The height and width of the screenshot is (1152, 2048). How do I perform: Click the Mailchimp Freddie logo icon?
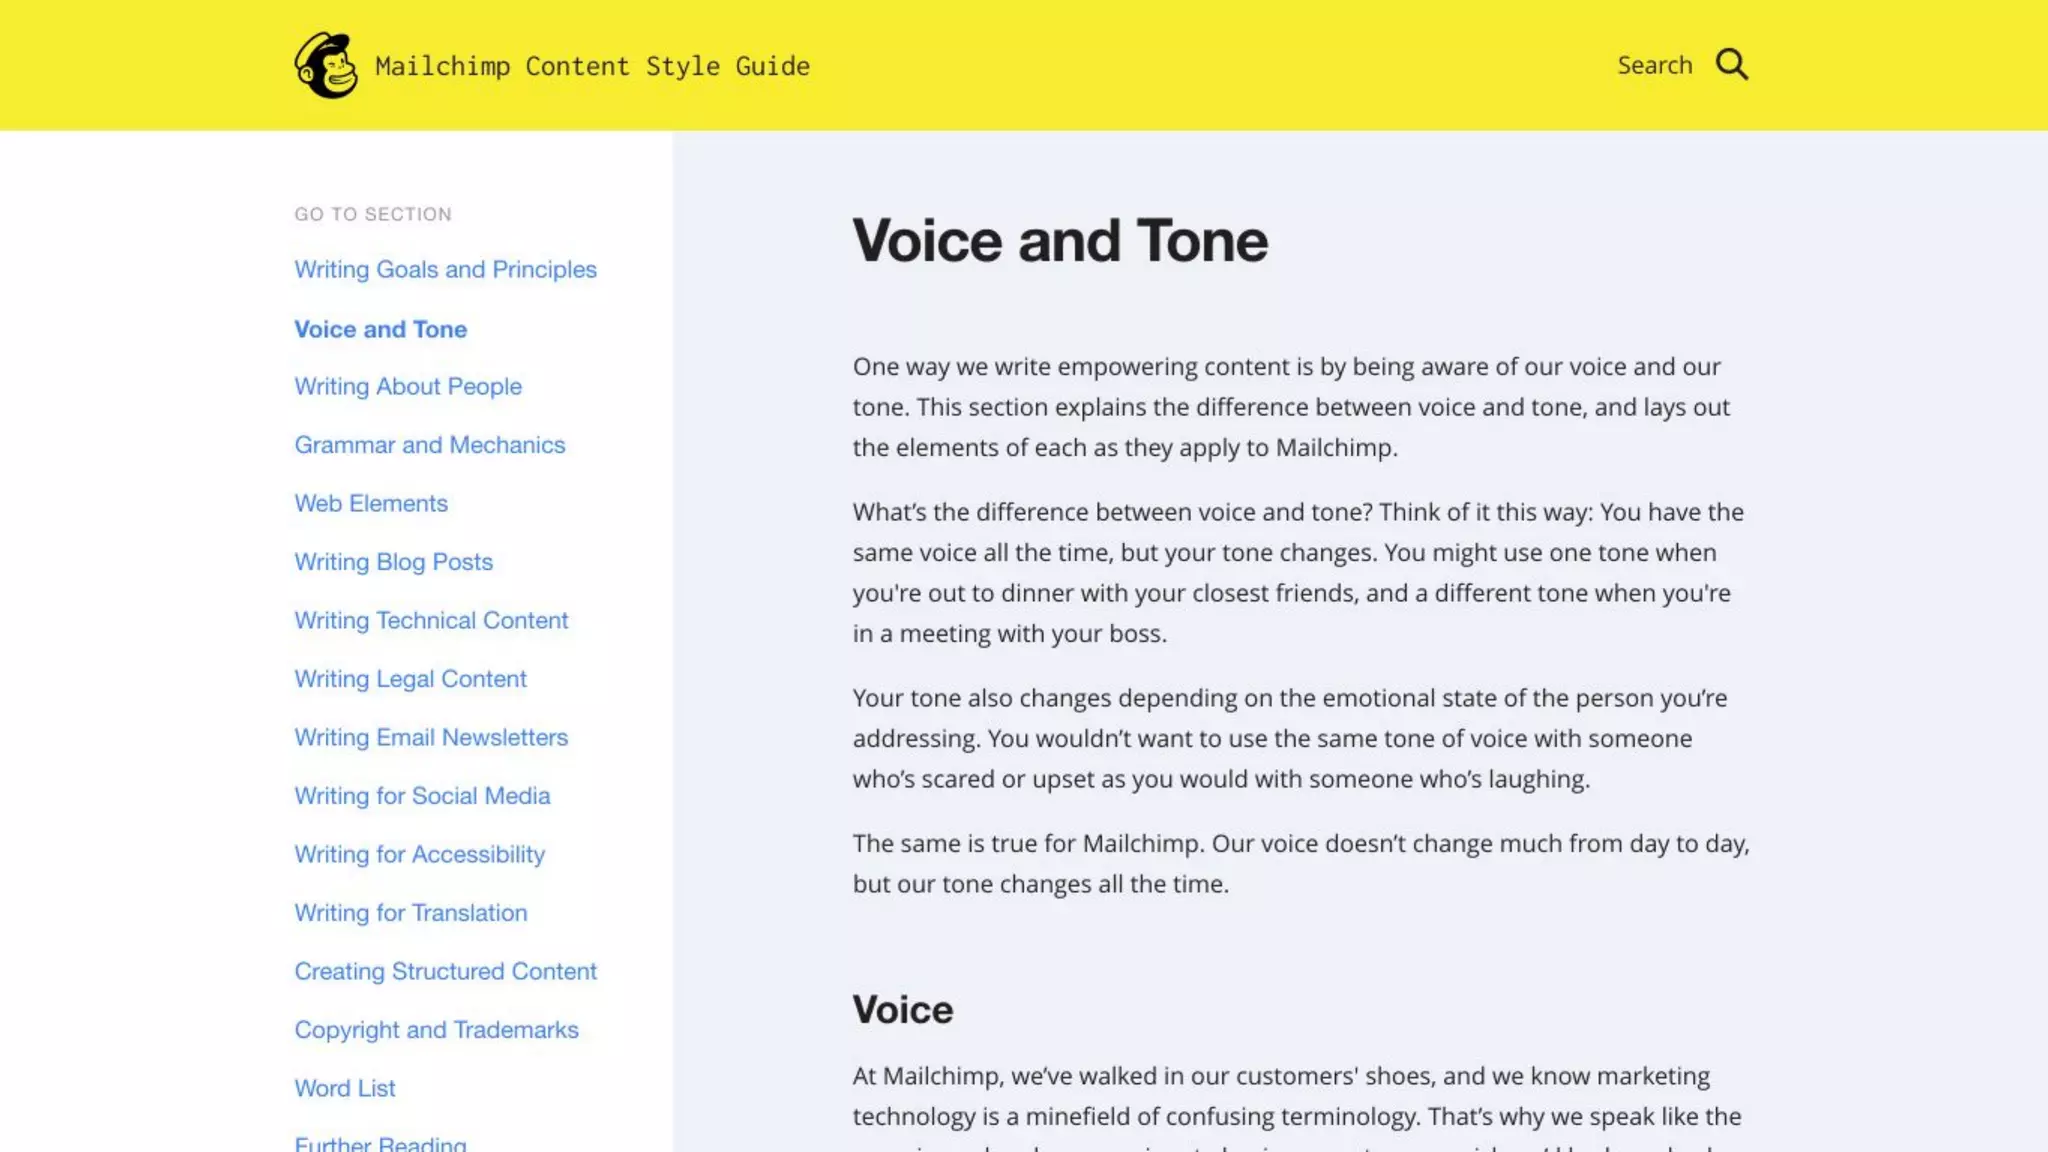point(326,66)
